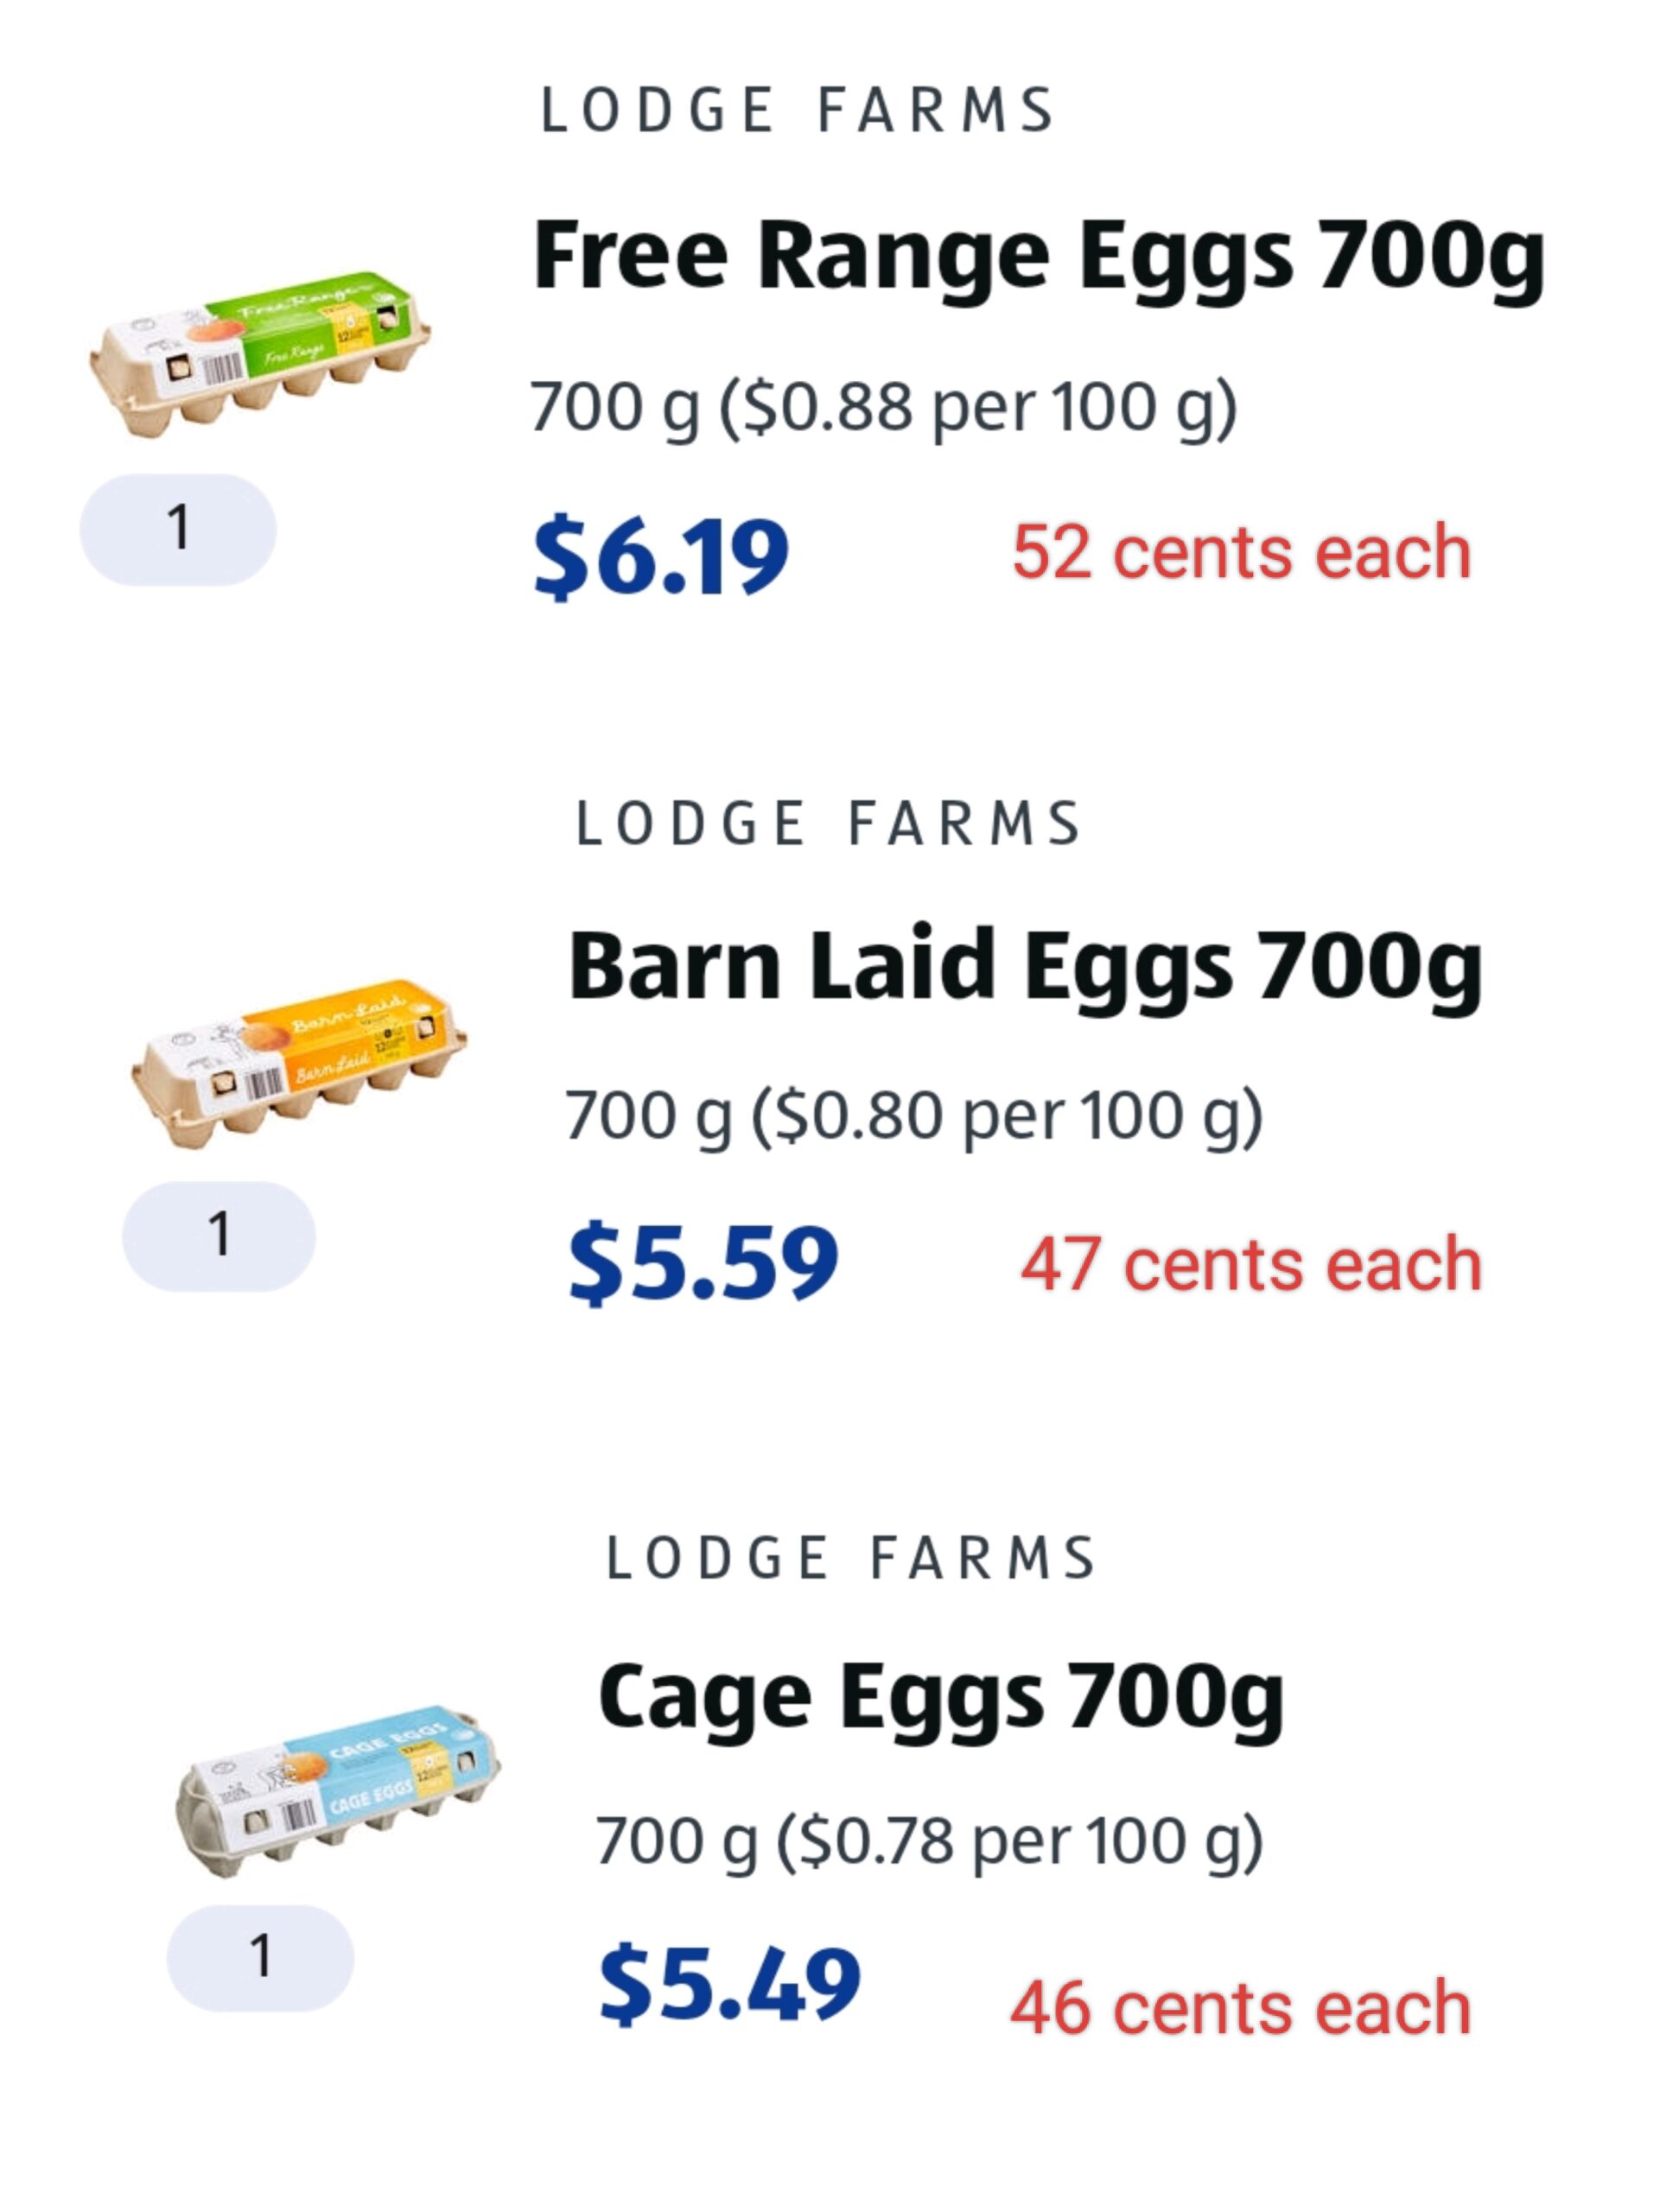Open the Barn Laid Eggs carton image
Image resolution: width=1679 pixels, height=2212 pixels.
point(298,1063)
